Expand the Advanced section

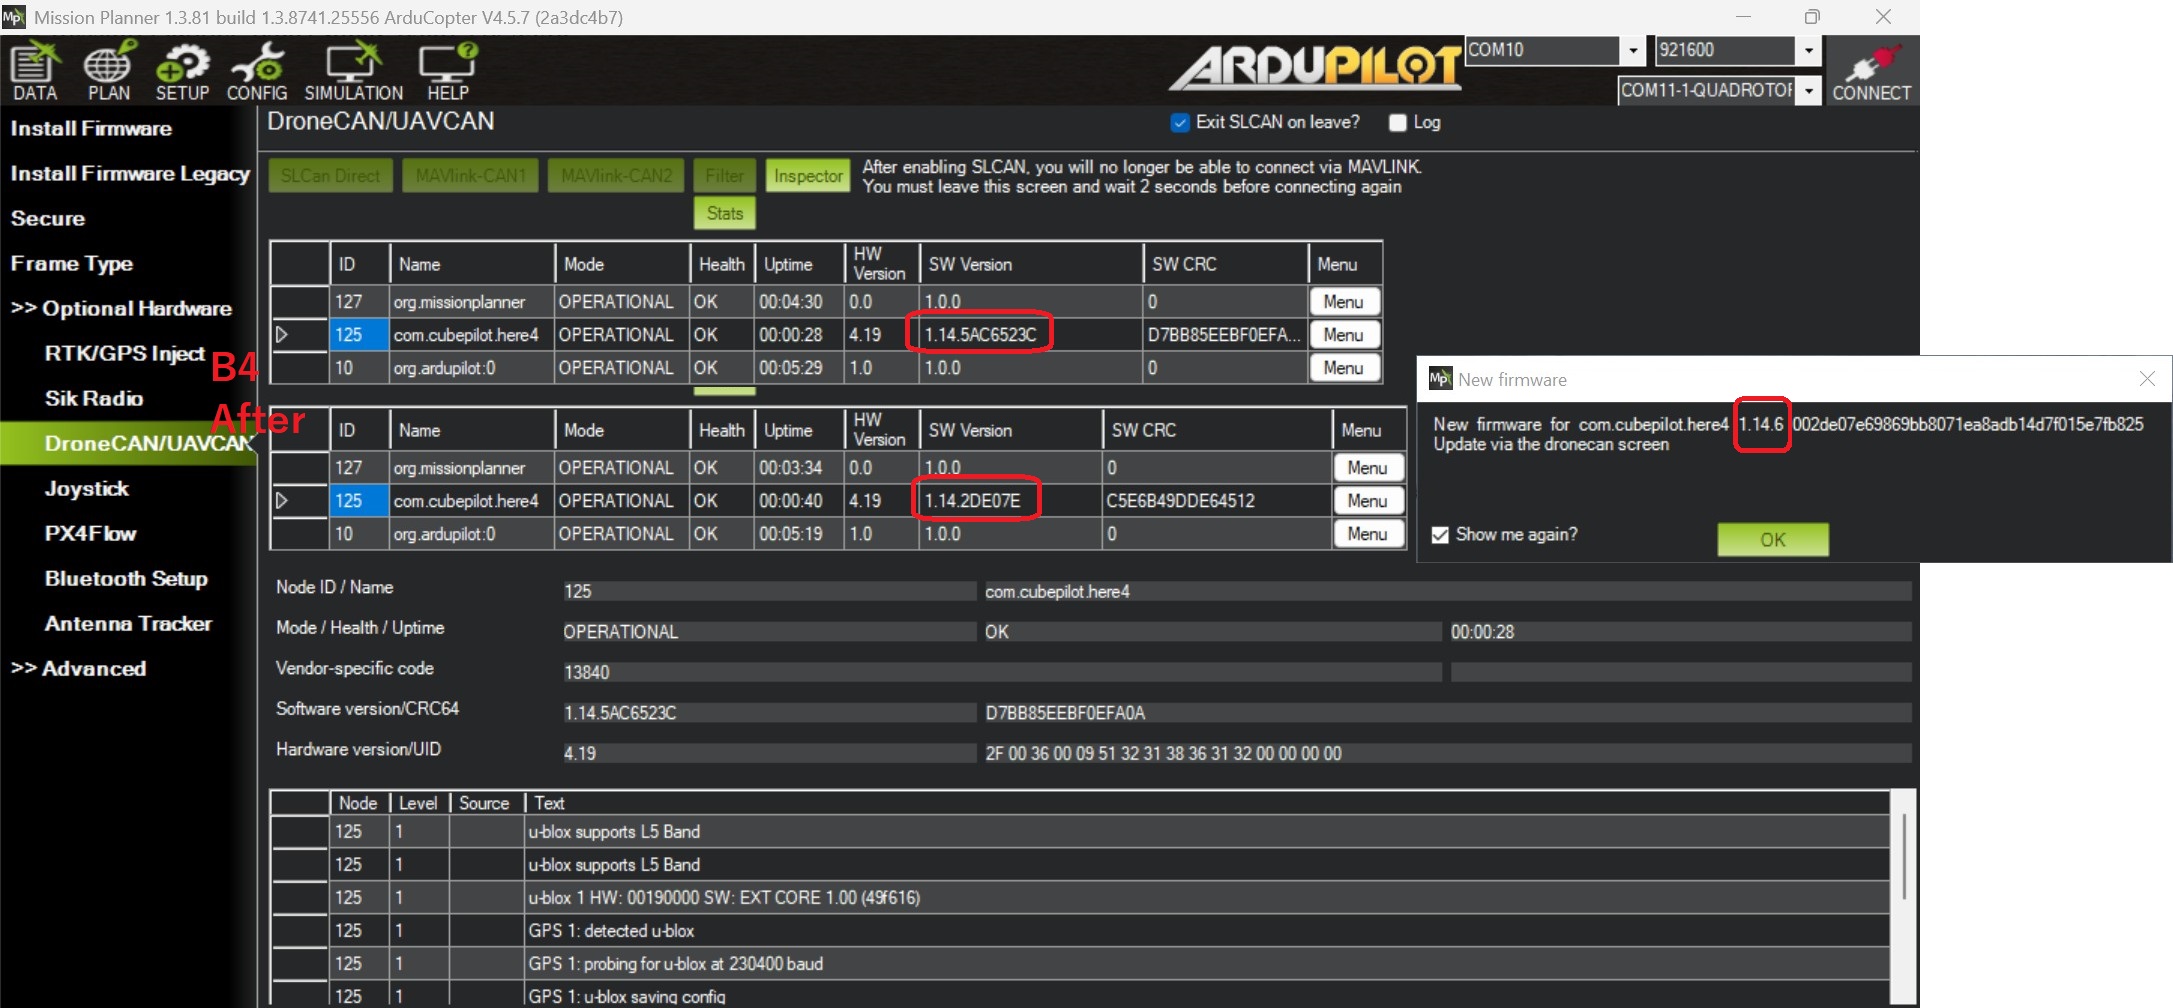[x=78, y=668]
